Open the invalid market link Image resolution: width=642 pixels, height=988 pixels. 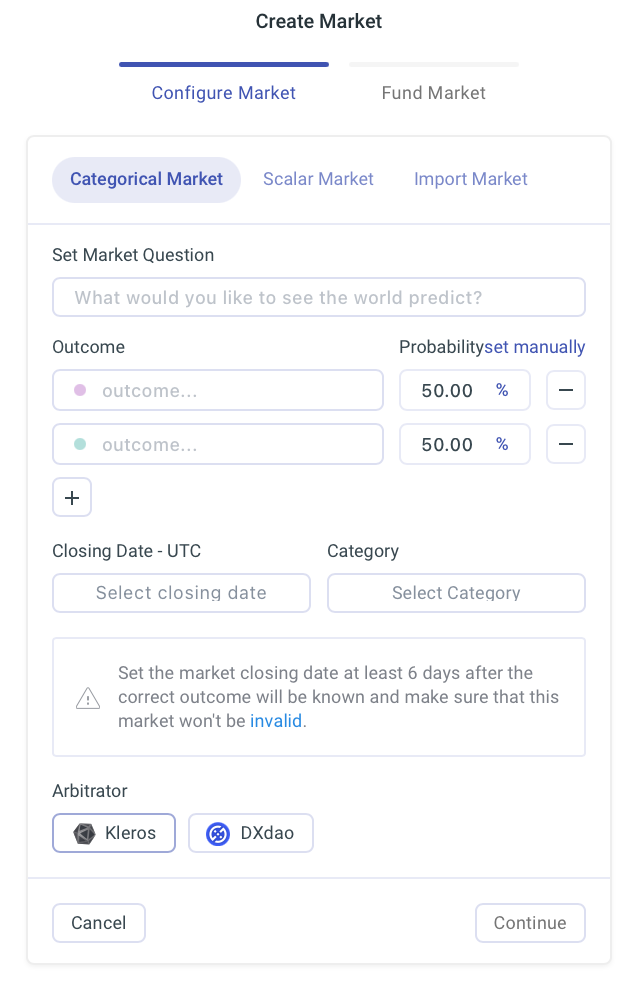click(x=276, y=721)
